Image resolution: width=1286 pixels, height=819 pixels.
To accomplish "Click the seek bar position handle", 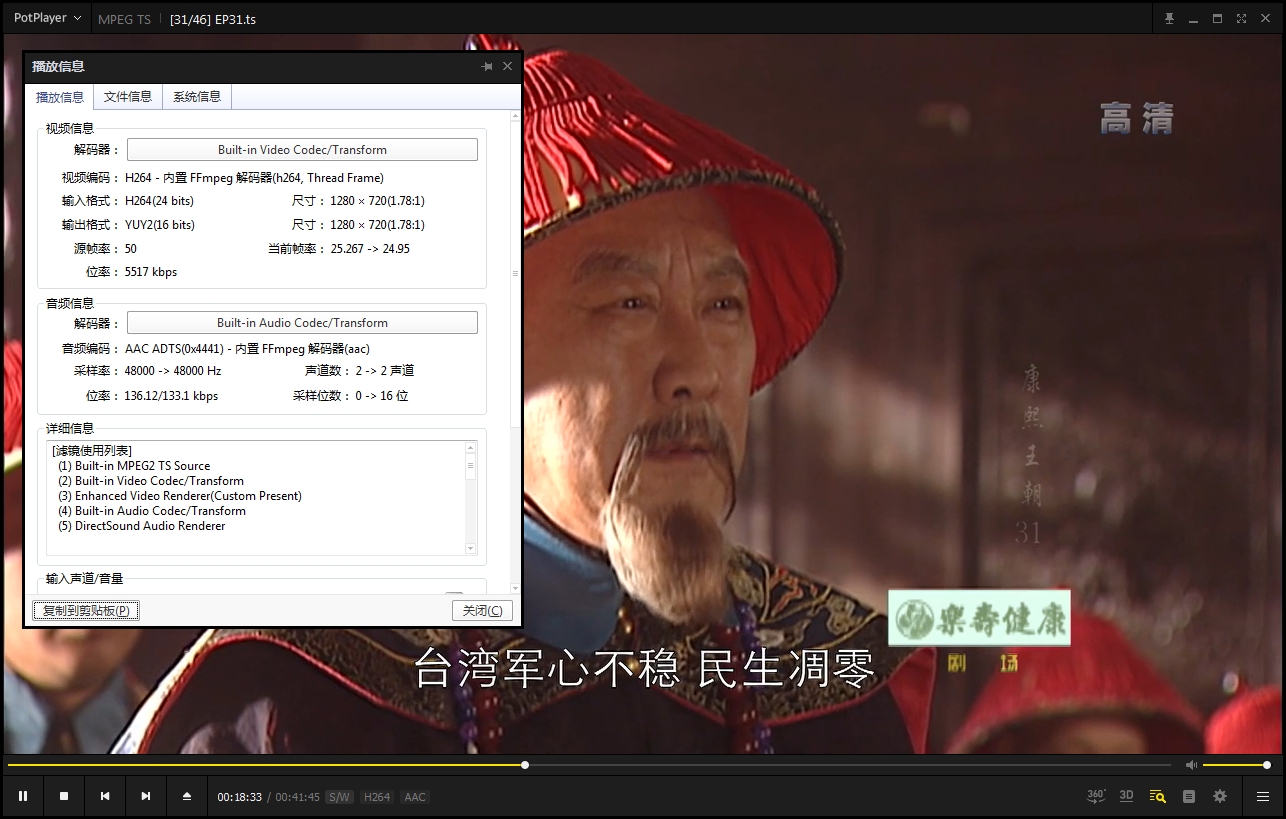I will click(525, 765).
